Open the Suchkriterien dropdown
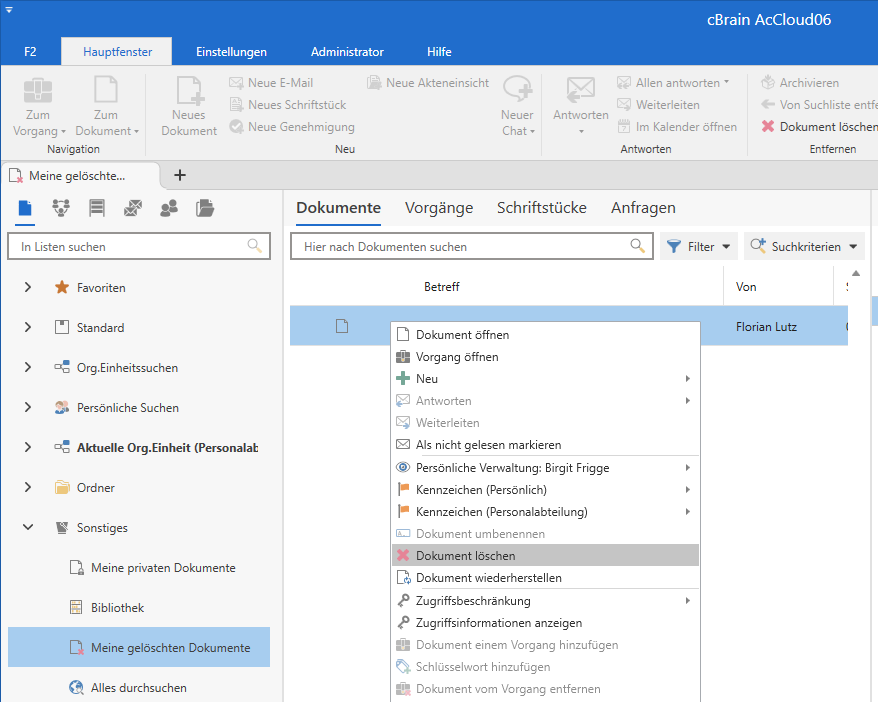This screenshot has height=702, width=878. tap(804, 246)
